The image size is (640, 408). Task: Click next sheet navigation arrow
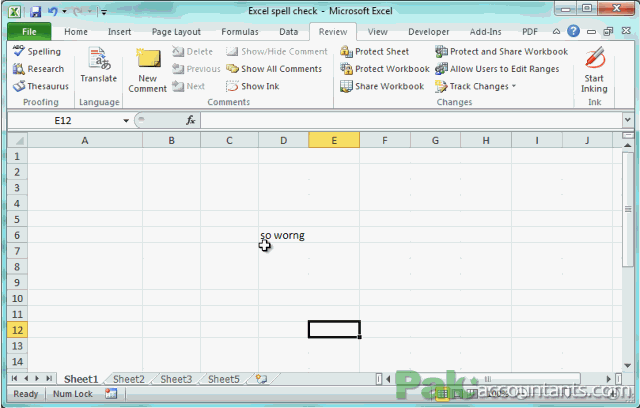point(37,379)
